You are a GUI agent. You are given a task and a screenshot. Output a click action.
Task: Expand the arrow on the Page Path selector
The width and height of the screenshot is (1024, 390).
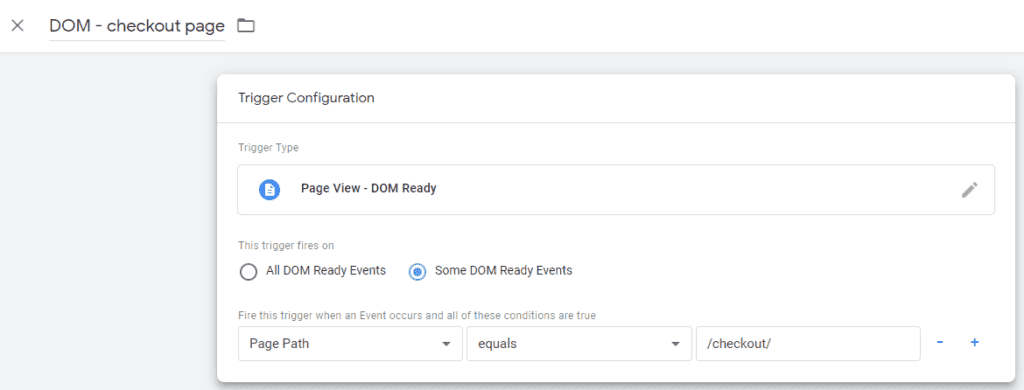[446, 344]
